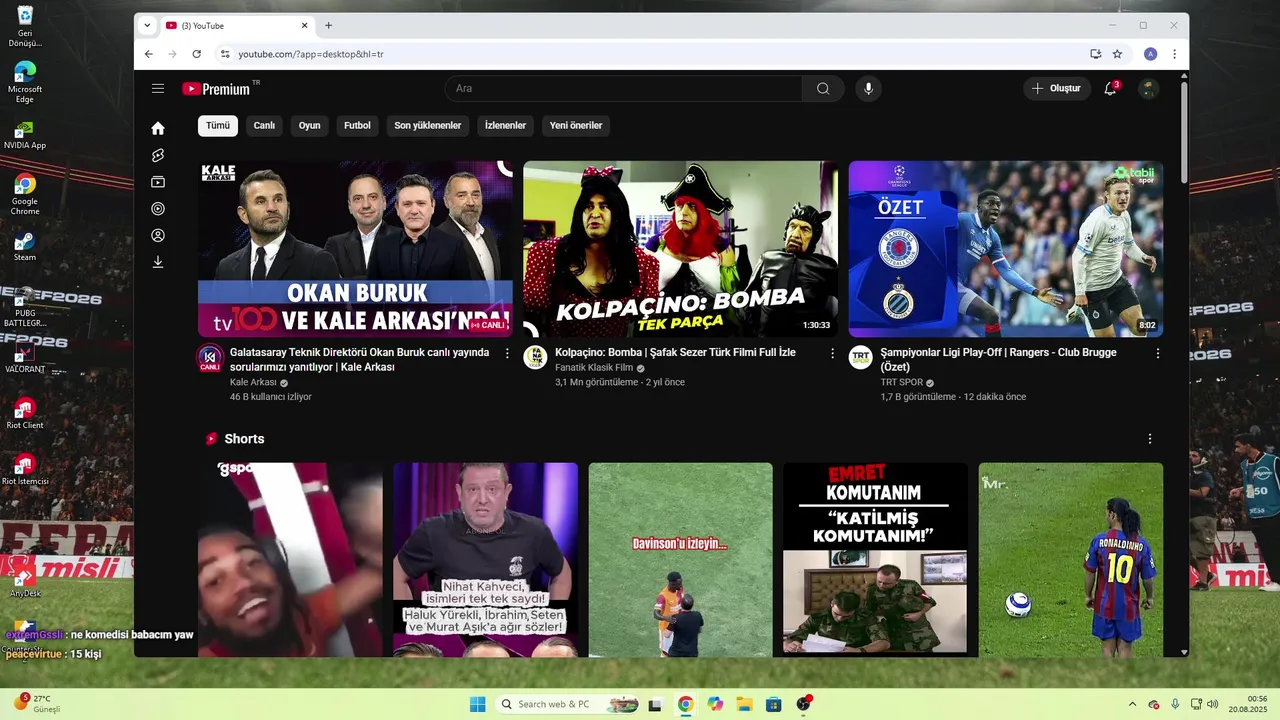
Task: Open the Davinson'u izleyin Short
Action: pos(680,559)
